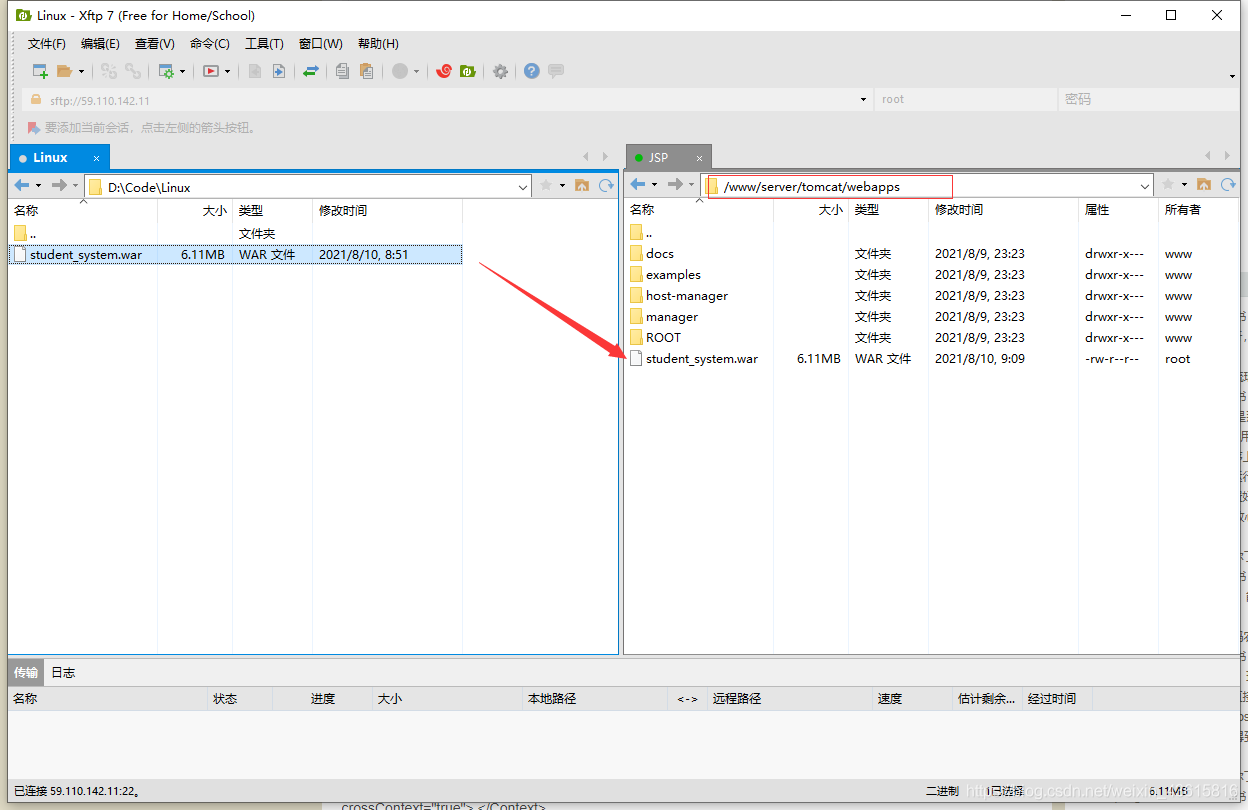Sort remote list by 所有者 column
The height and width of the screenshot is (810, 1248).
pyautogui.click(x=1198, y=210)
